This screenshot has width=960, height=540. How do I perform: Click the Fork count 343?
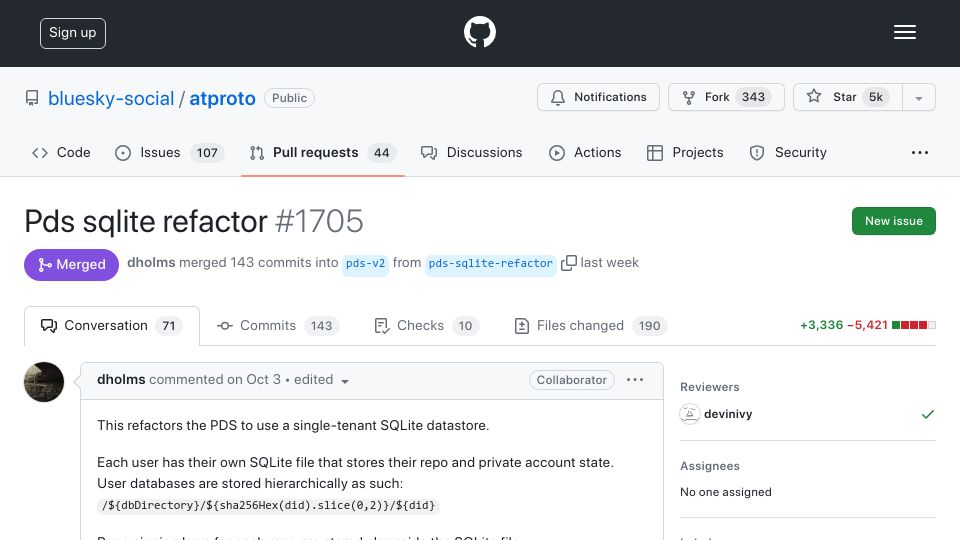point(753,97)
